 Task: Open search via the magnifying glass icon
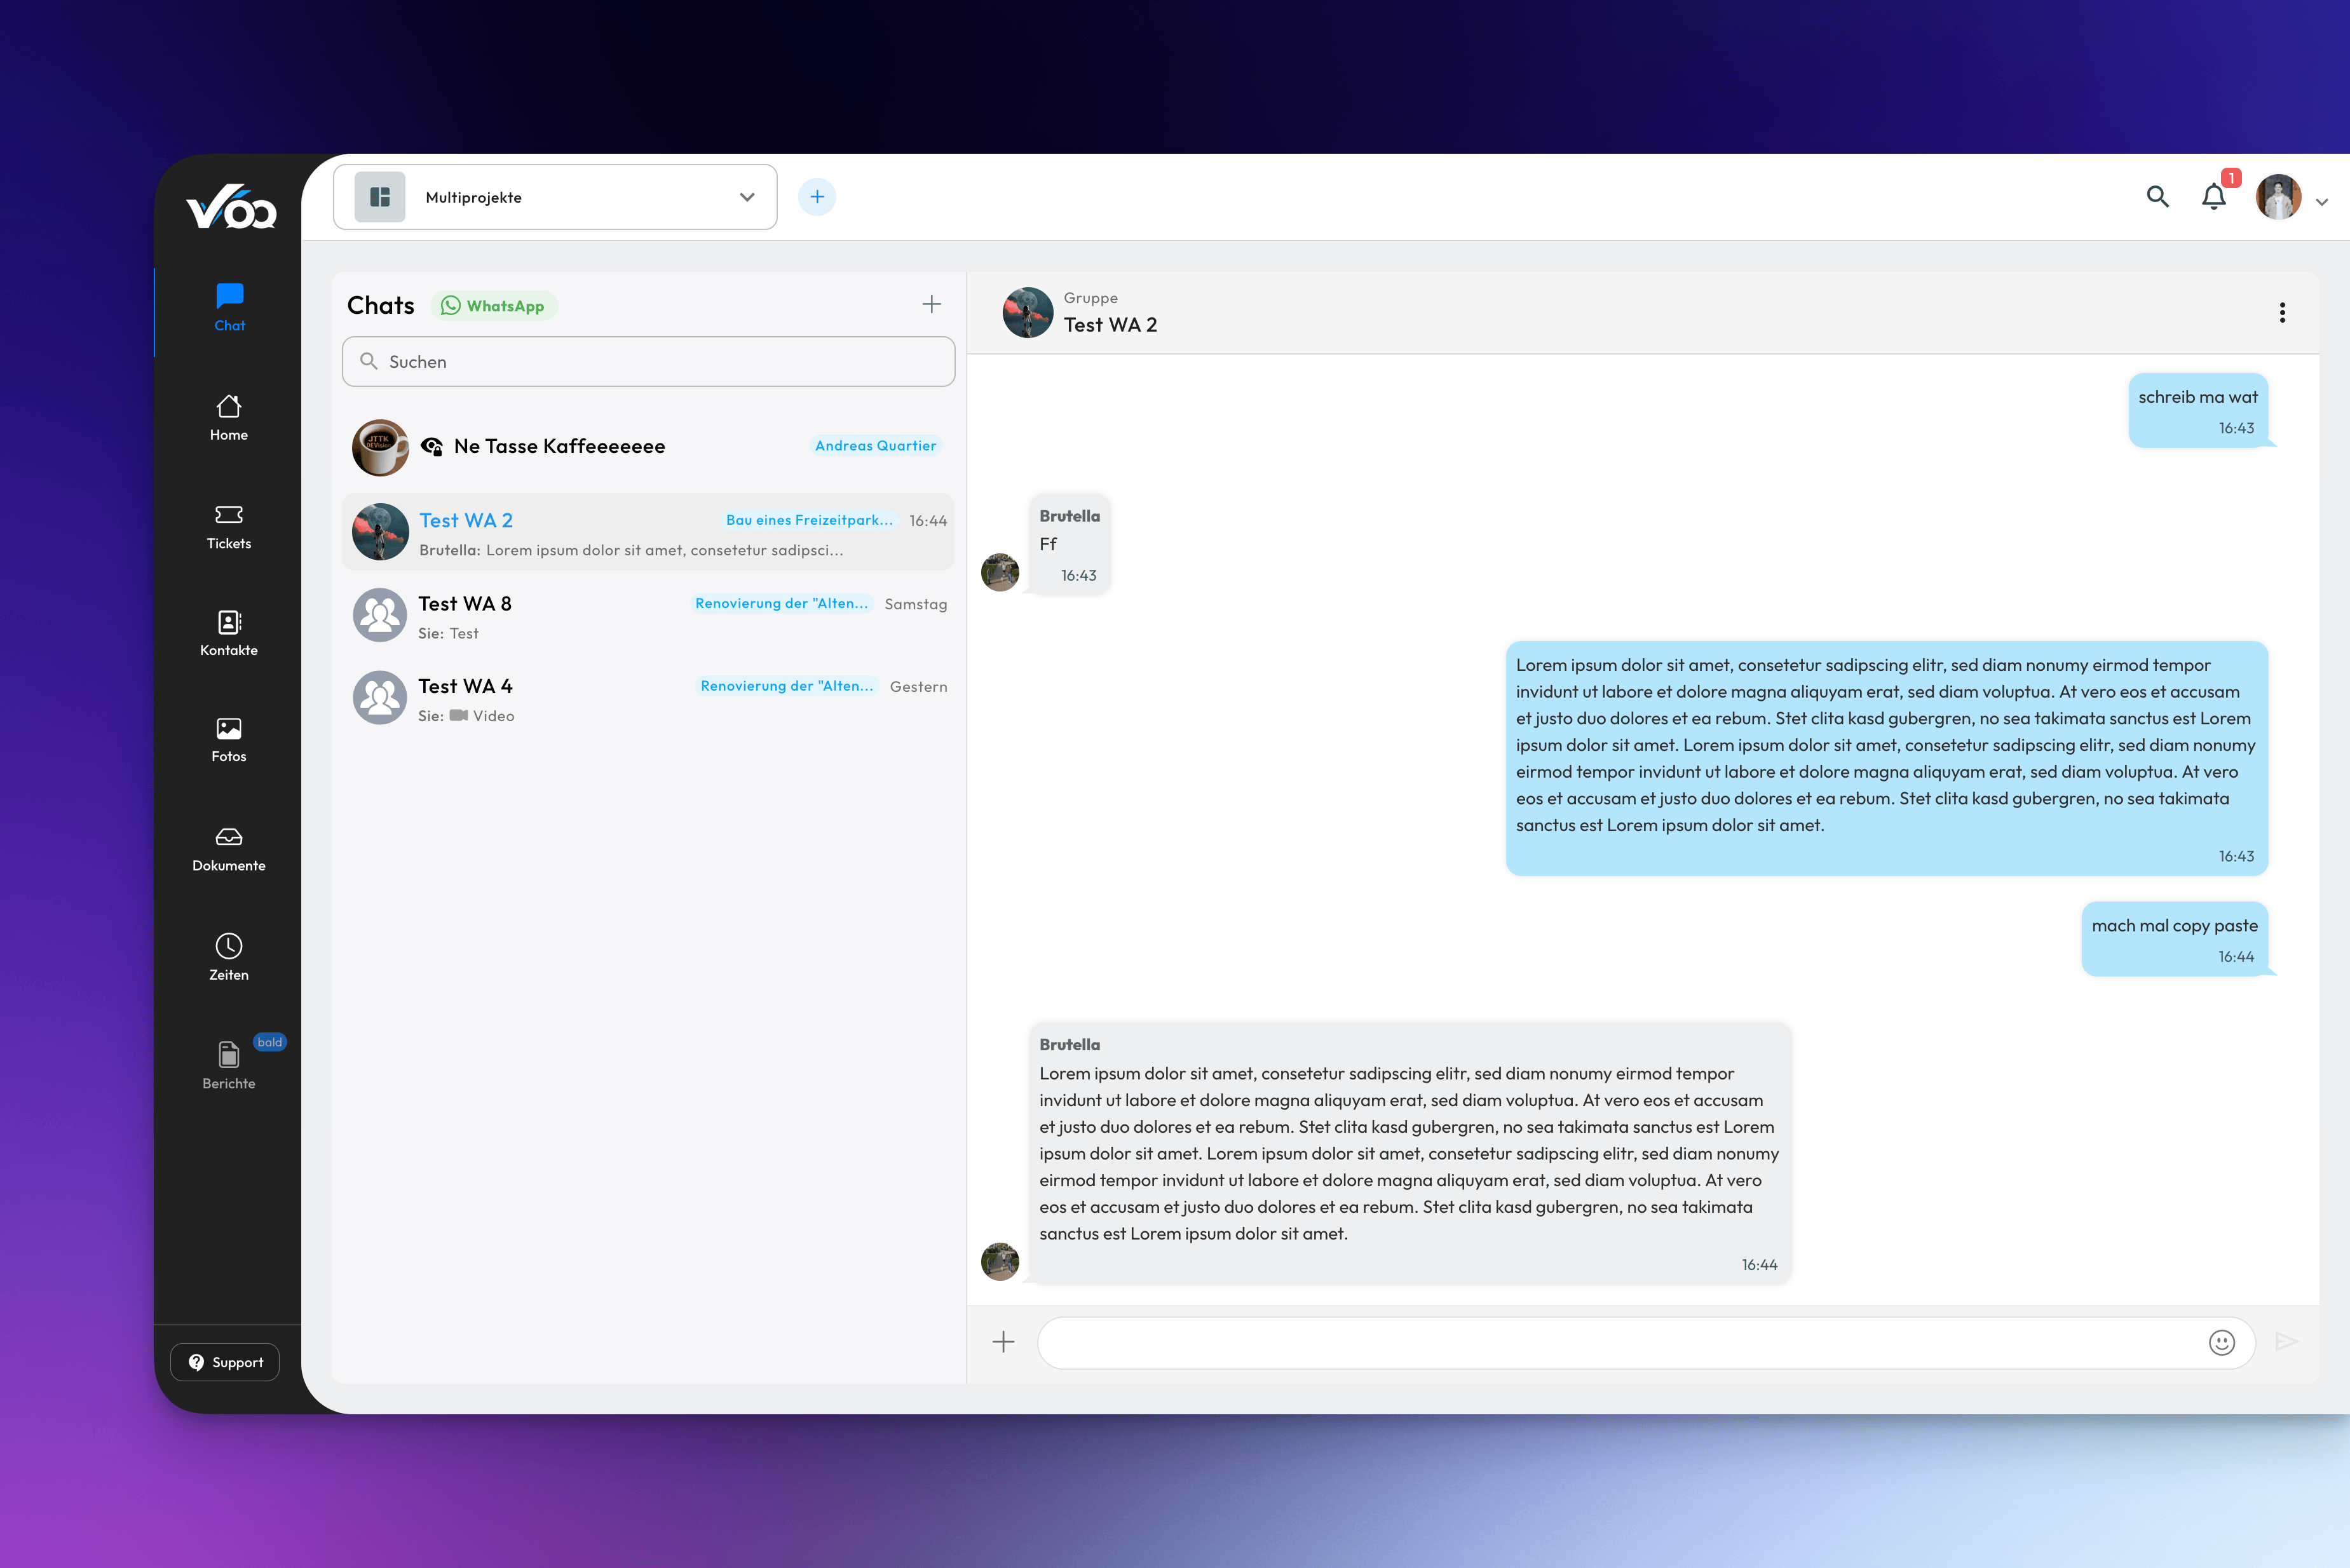pyautogui.click(x=2157, y=197)
